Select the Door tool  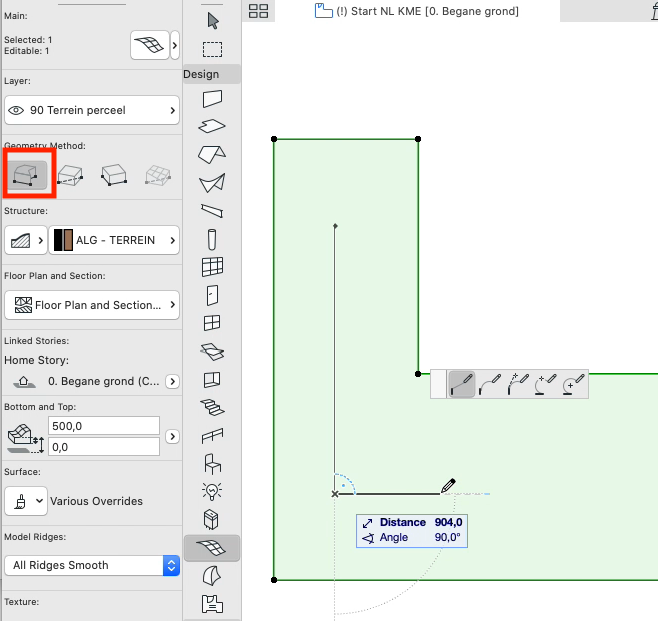click(x=212, y=295)
